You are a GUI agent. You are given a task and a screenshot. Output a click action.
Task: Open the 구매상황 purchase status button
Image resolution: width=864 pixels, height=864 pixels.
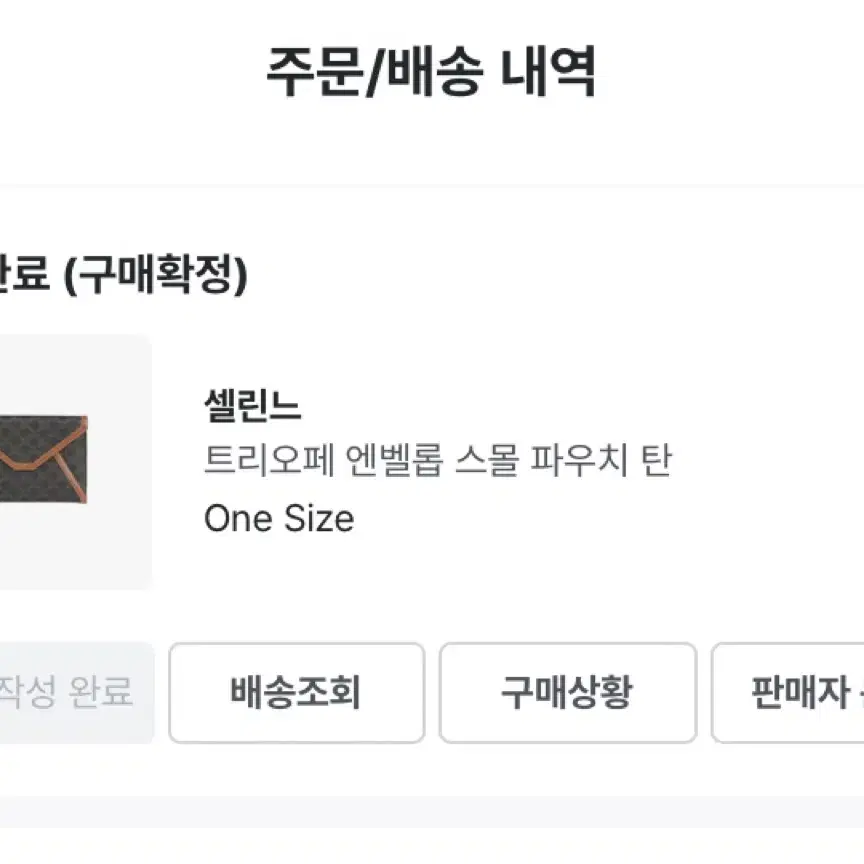coord(568,693)
